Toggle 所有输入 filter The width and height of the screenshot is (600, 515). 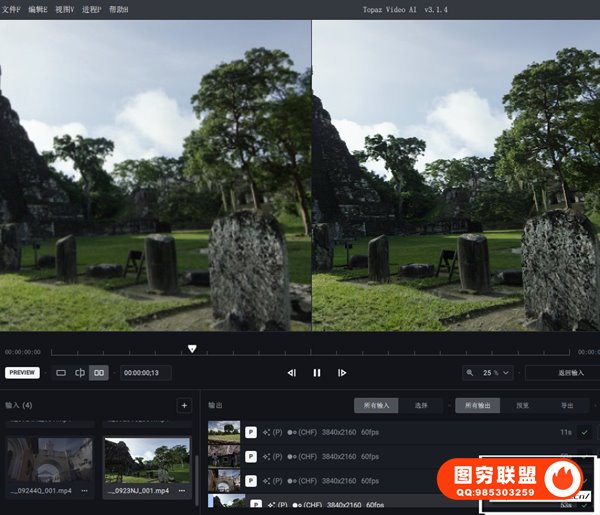377,406
